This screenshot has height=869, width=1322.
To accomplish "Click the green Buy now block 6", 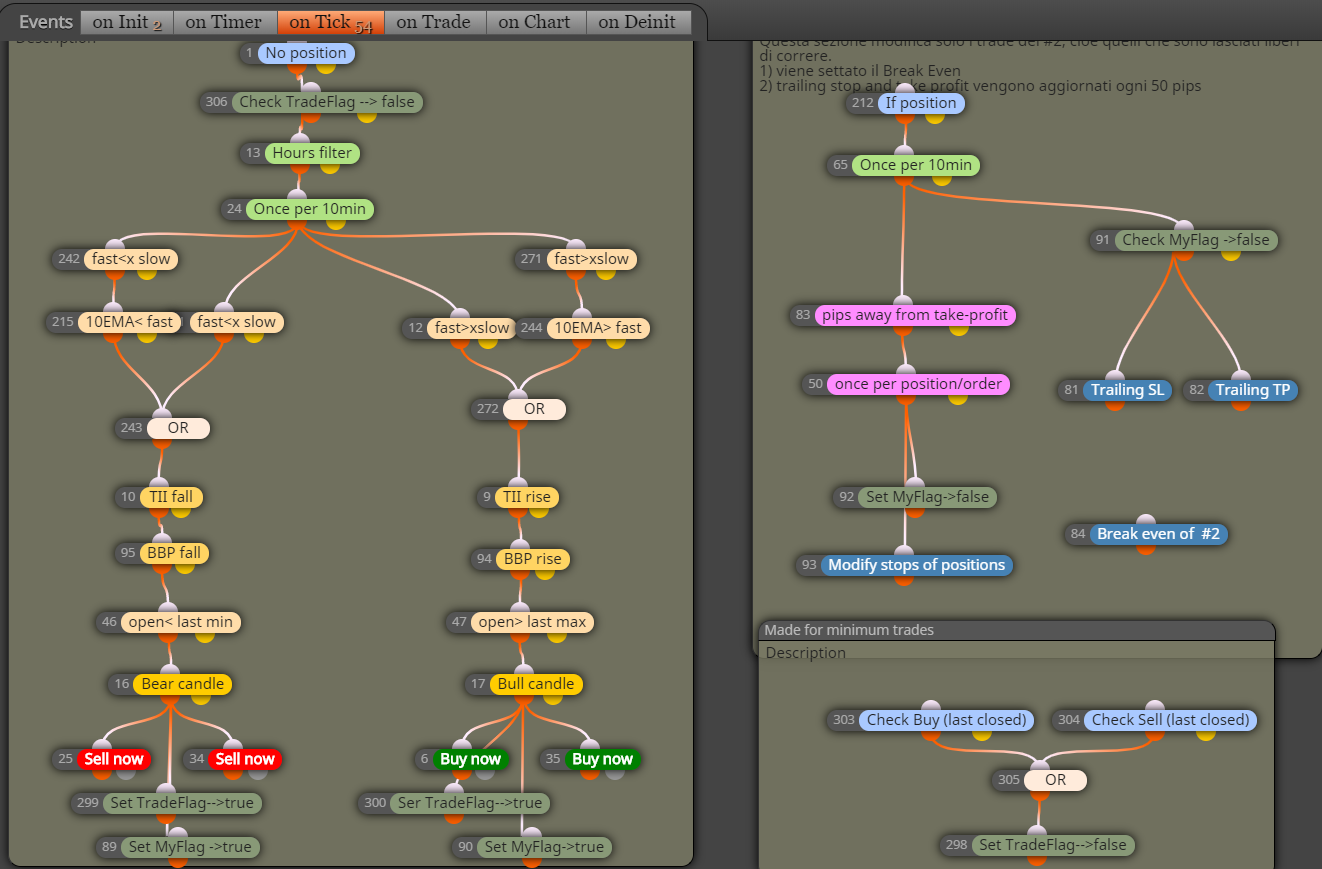I will click(470, 759).
